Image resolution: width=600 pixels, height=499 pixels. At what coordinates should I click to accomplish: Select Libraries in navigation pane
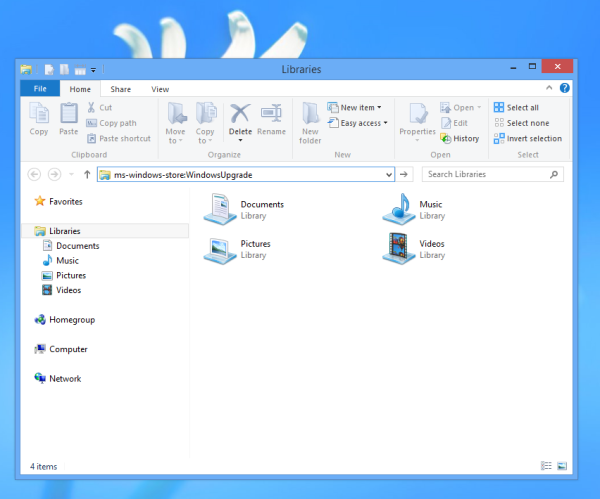point(105,231)
